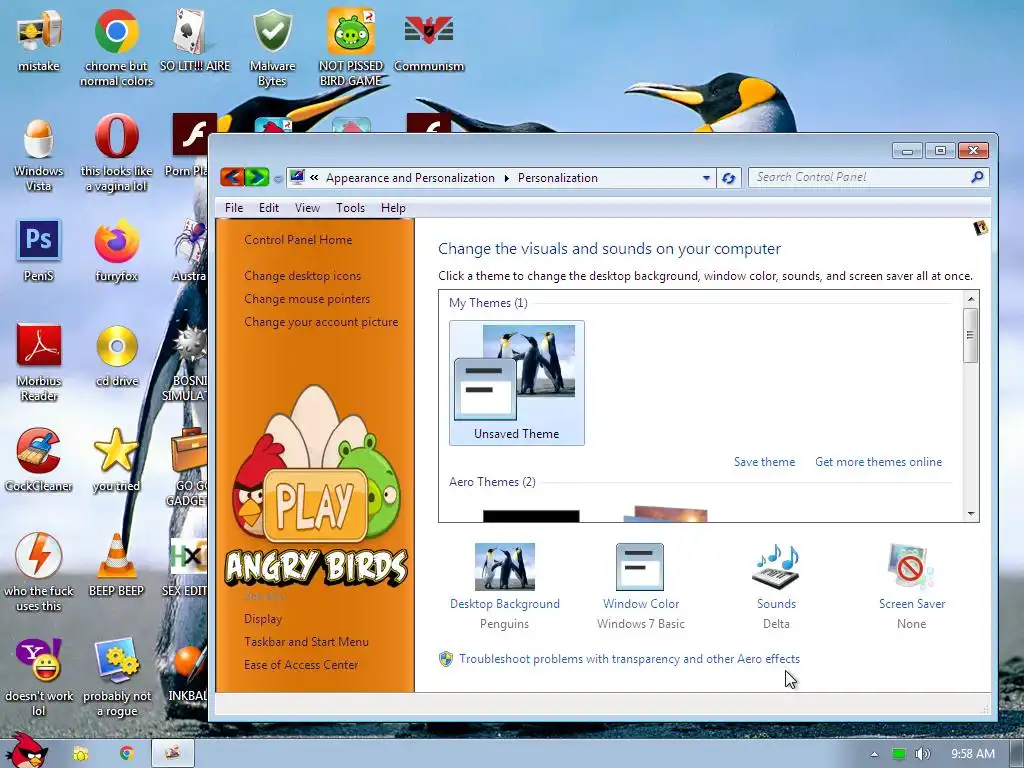This screenshot has height=768, width=1024.
Task: Open the 'furryfox' Firefox icon
Action: click(x=116, y=250)
